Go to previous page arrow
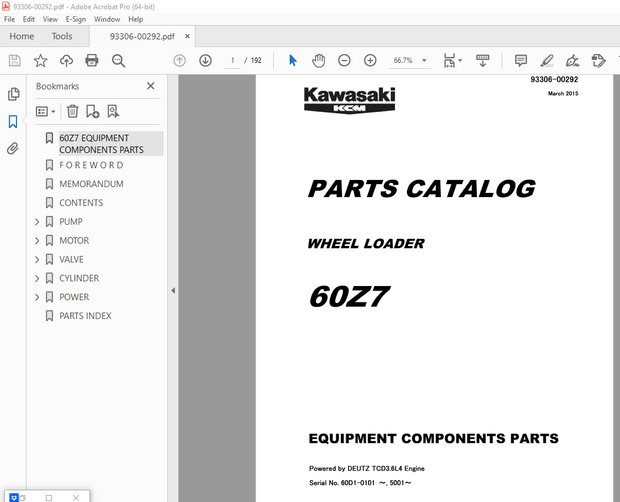This screenshot has width=620, height=502. (x=180, y=60)
